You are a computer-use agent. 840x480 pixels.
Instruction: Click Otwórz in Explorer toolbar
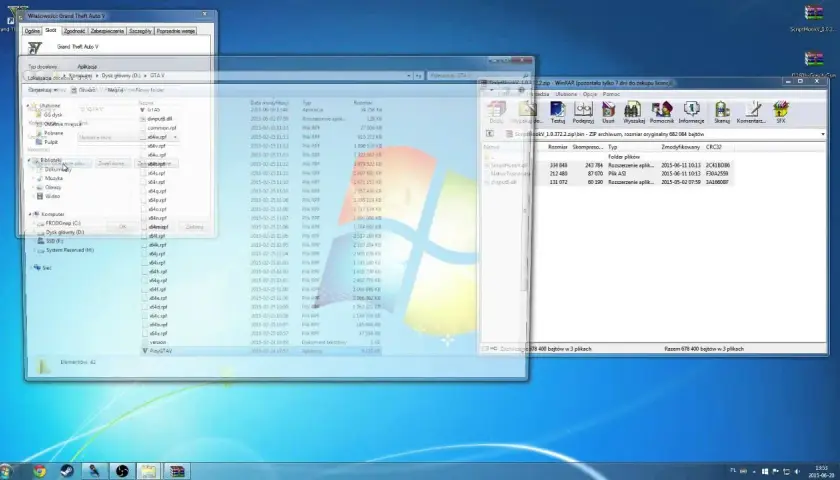coord(83,90)
